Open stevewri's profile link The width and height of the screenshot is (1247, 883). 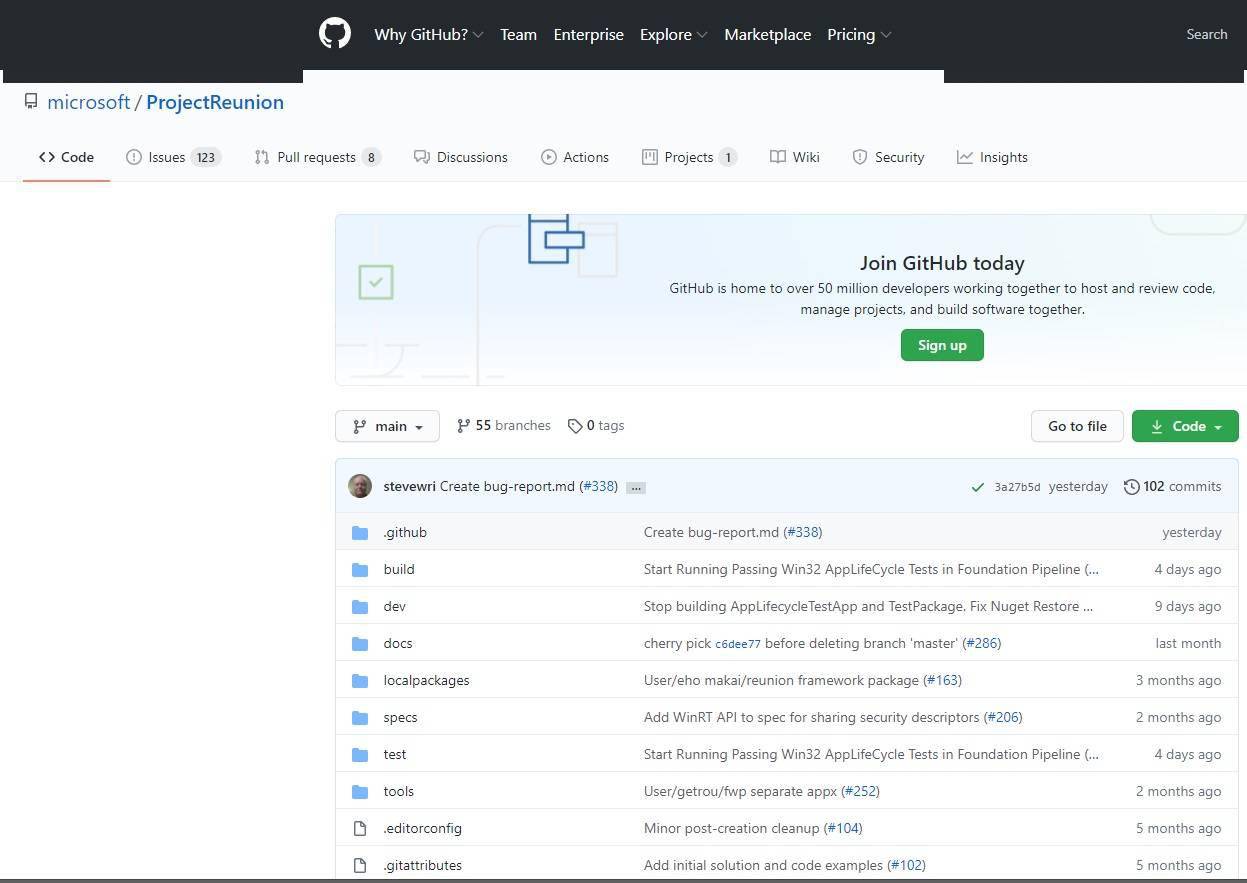point(409,487)
